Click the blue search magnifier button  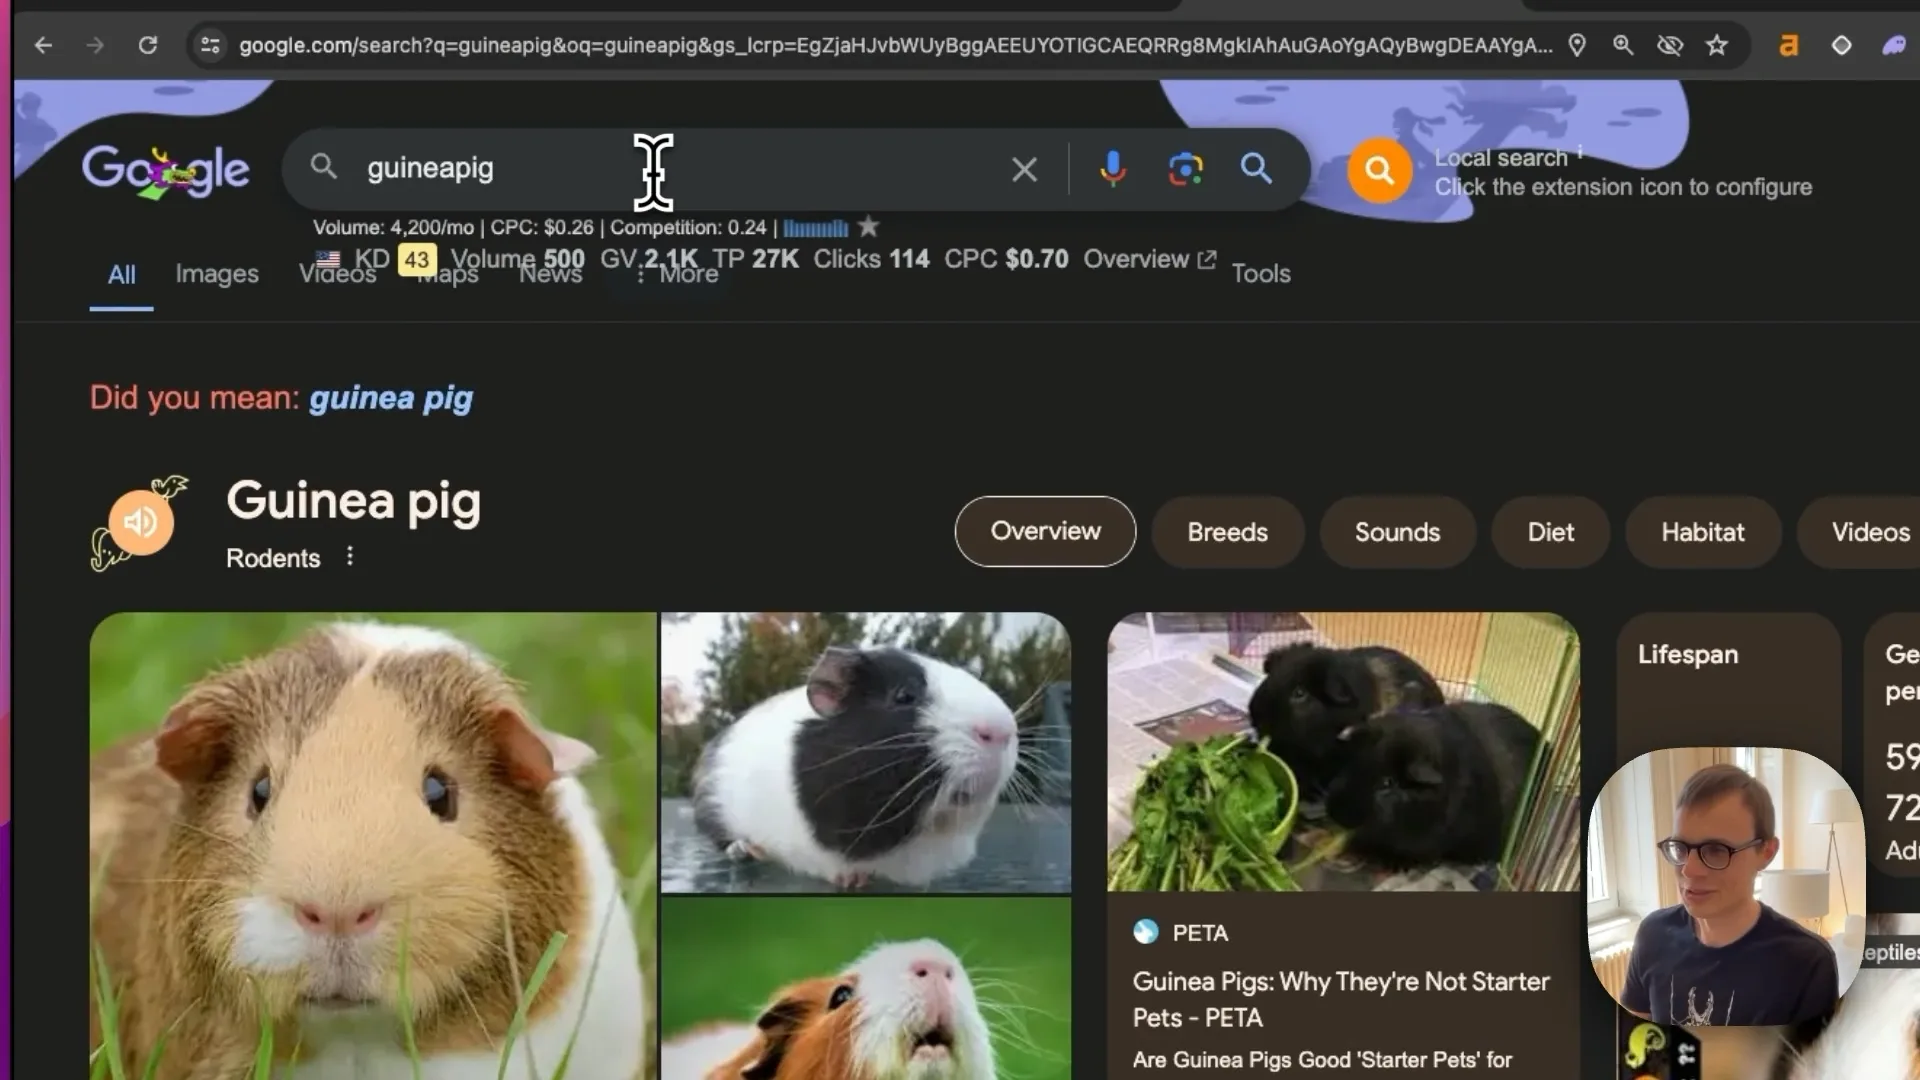coord(1256,168)
